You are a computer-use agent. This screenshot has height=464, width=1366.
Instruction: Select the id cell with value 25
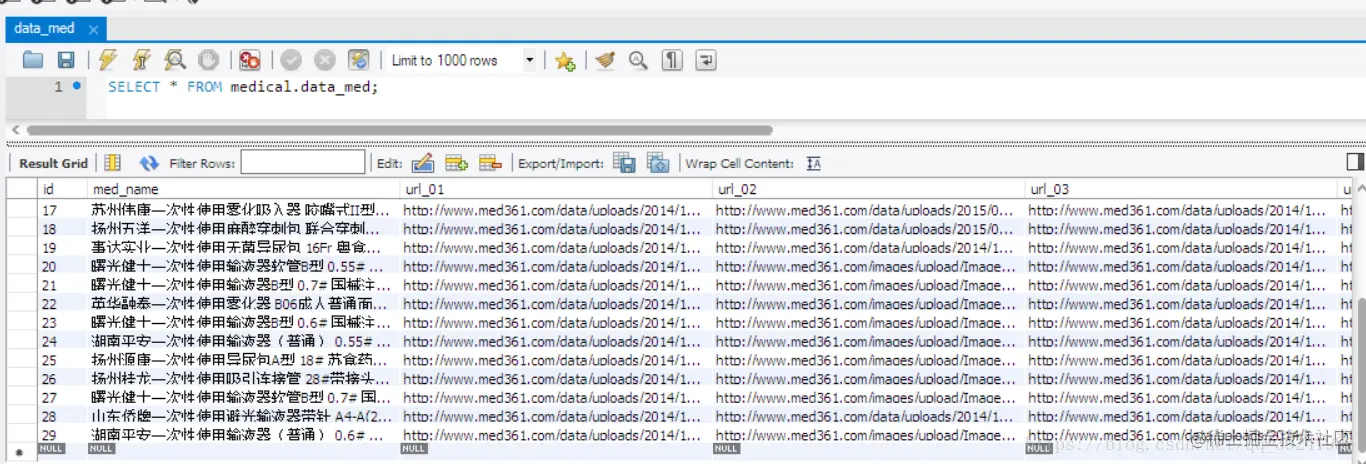(x=62, y=360)
